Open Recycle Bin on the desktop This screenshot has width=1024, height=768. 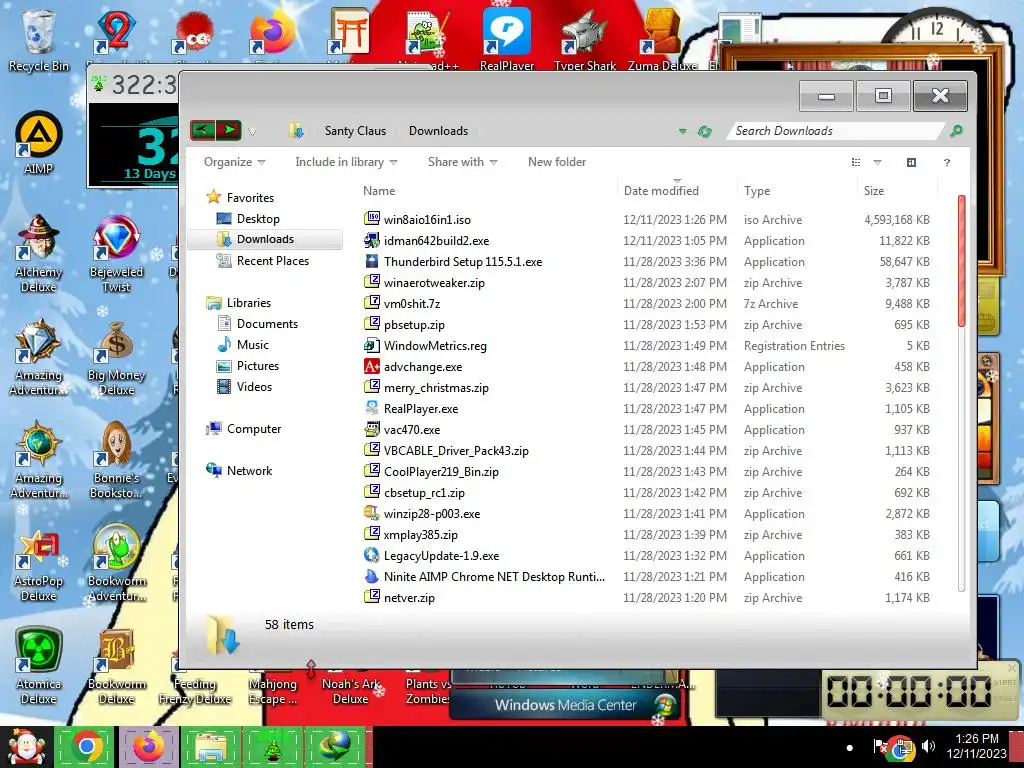click(x=39, y=39)
